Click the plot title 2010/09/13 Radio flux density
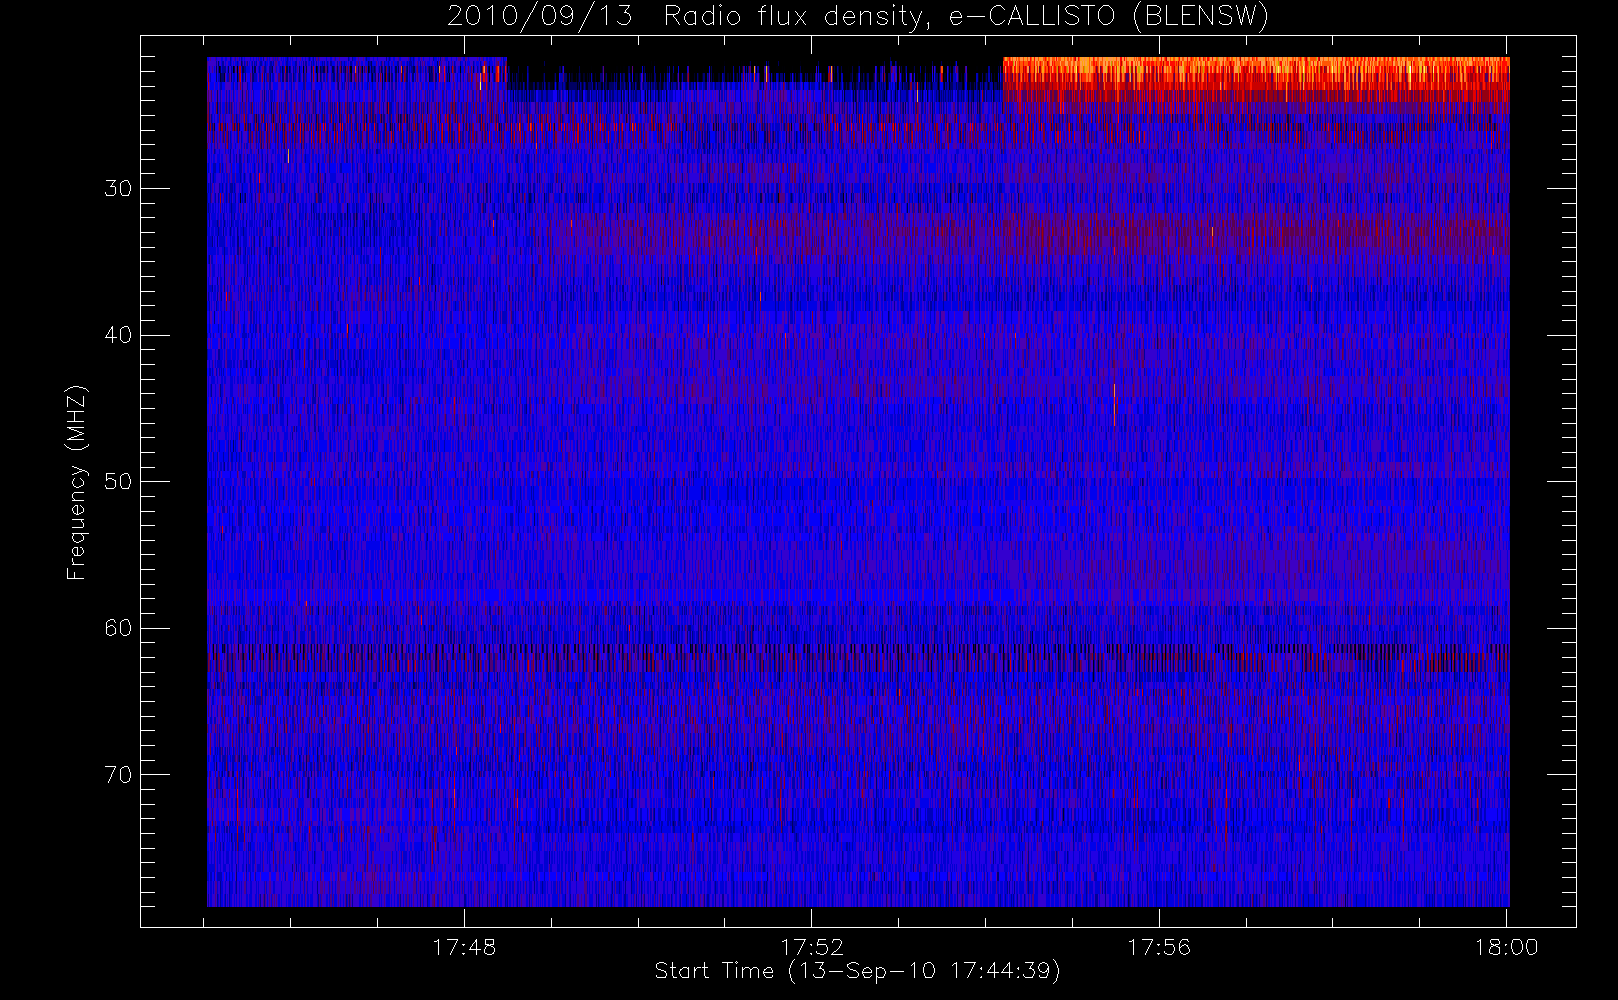The image size is (1618, 1000). tap(858, 17)
